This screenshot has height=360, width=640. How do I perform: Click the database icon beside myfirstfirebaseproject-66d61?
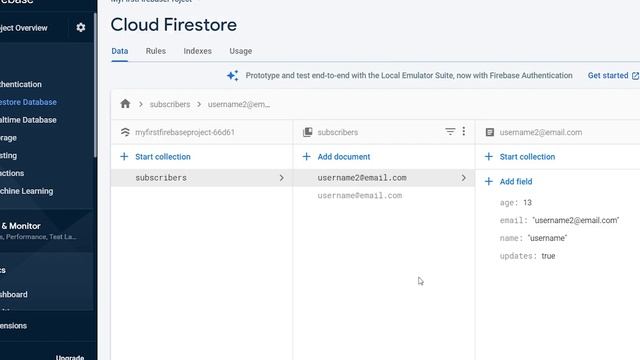click(x=125, y=132)
